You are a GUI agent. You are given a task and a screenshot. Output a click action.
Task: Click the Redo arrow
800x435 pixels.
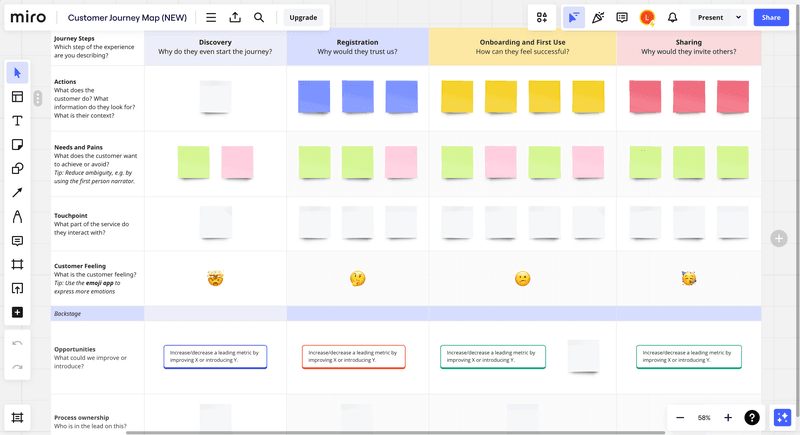point(17,367)
